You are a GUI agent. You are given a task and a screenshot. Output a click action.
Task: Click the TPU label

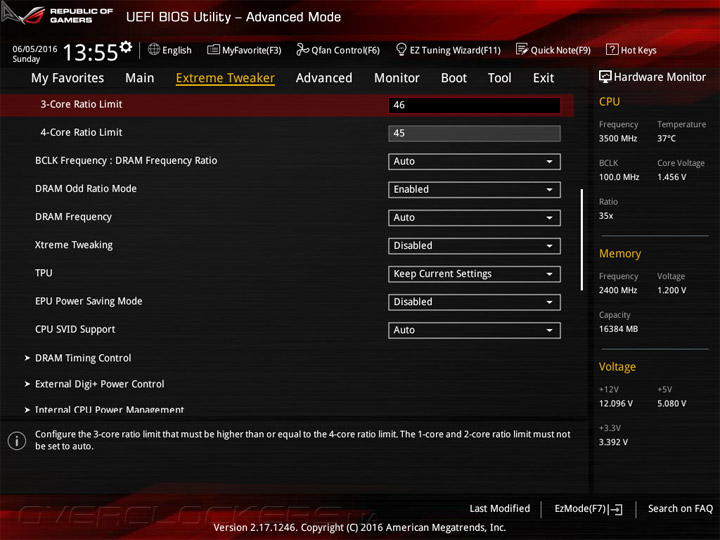44,273
